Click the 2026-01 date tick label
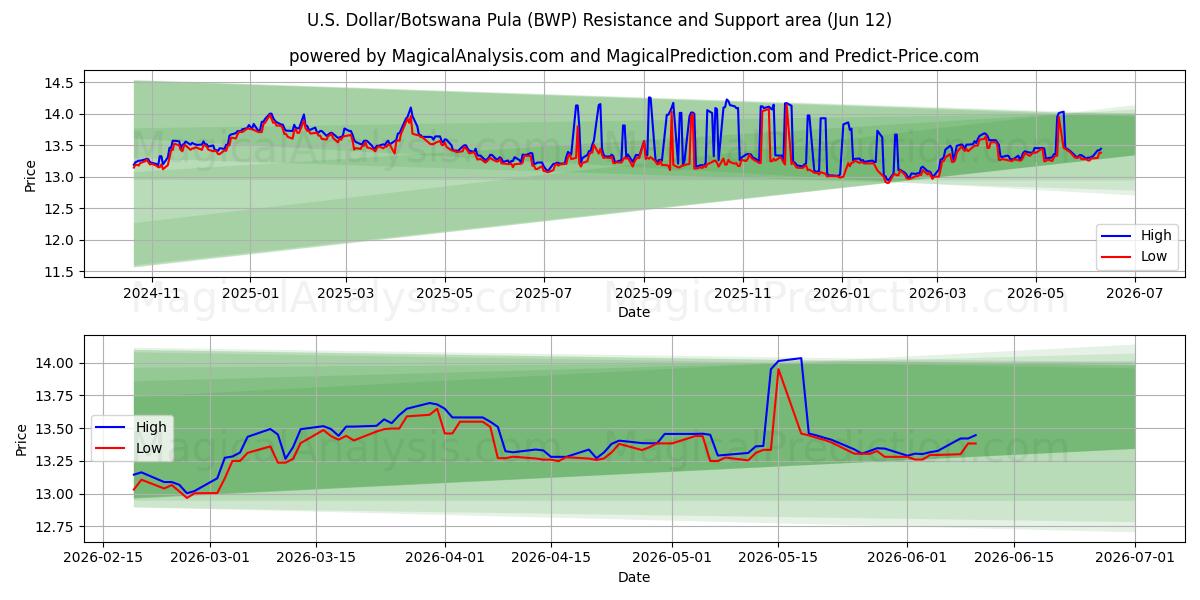Screen dimensions: 1200x600 (841, 293)
